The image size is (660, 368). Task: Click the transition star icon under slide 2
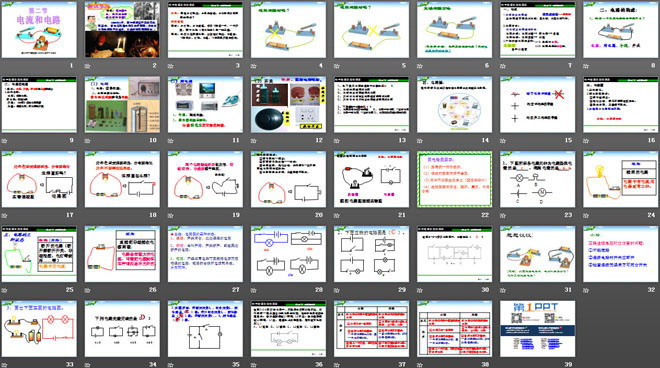coord(88,66)
